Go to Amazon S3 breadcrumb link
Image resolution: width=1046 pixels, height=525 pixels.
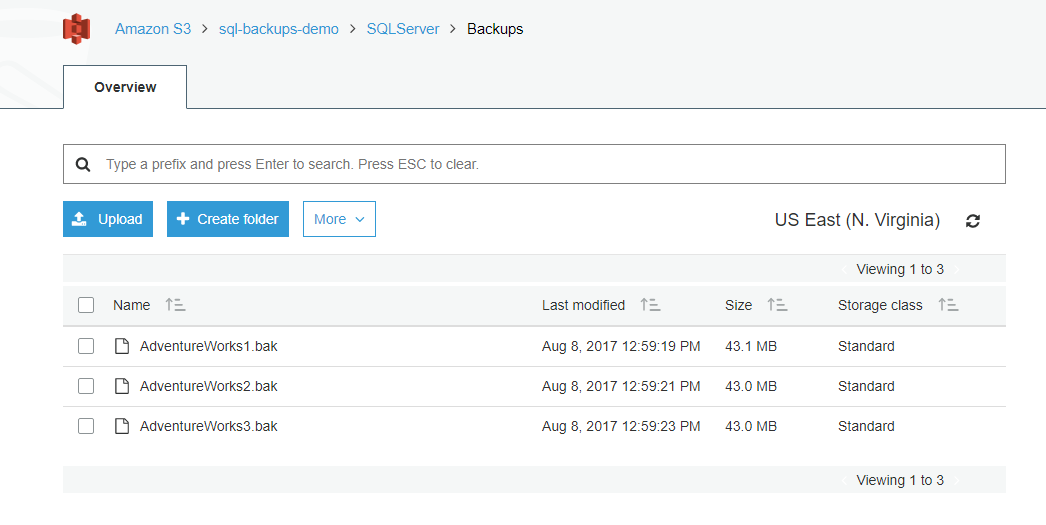(x=153, y=29)
